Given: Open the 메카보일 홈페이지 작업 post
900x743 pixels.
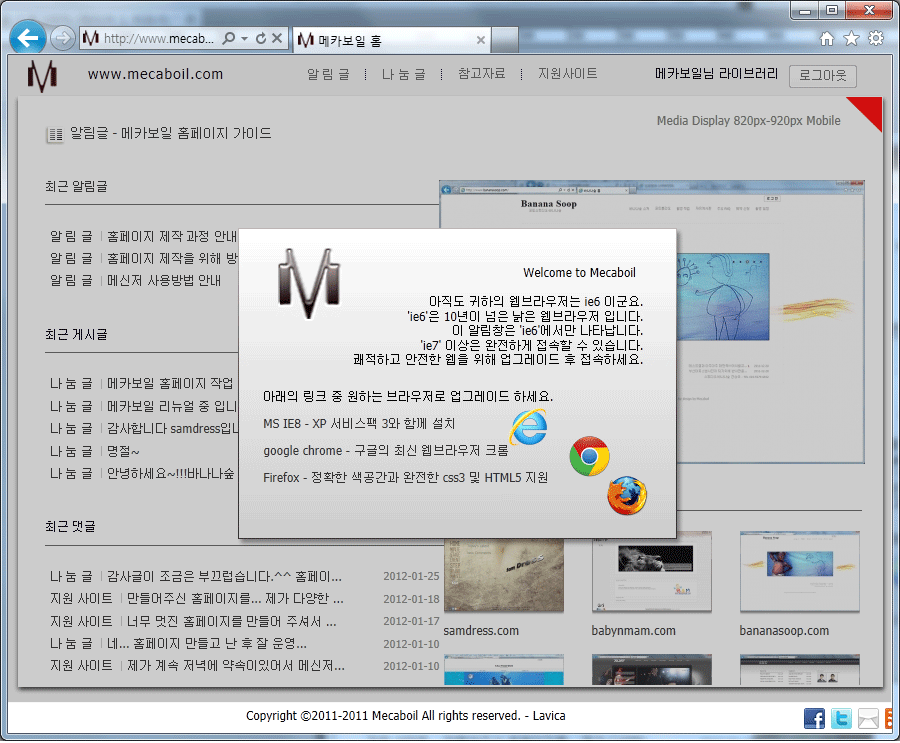Looking at the screenshot, I should (170, 384).
